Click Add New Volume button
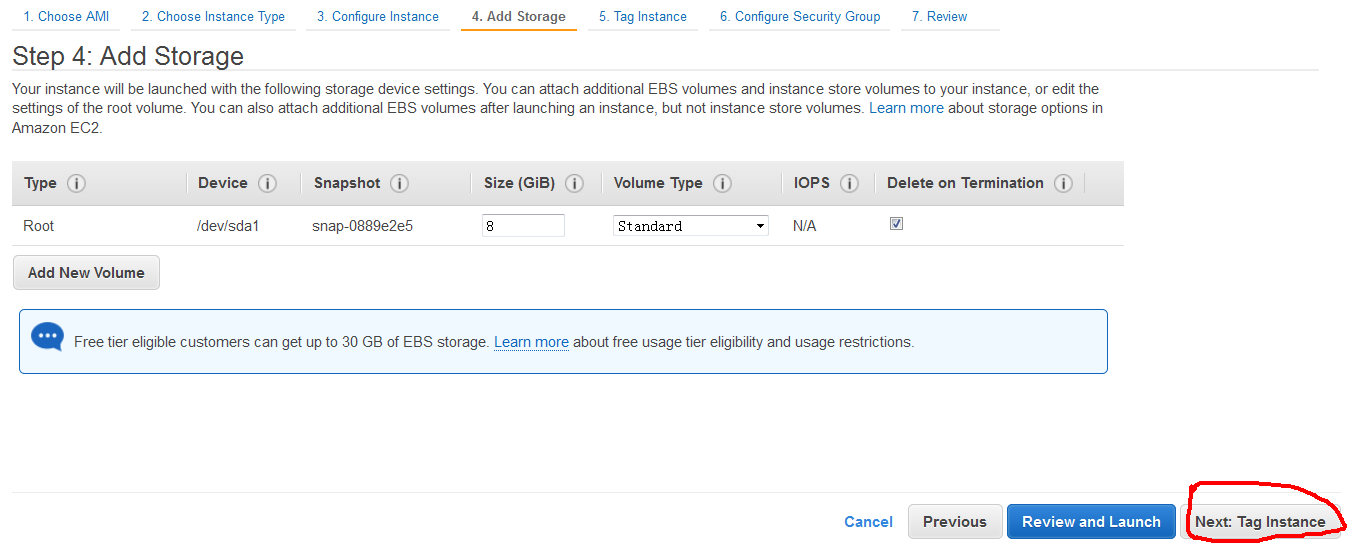1353x549 pixels. pos(86,273)
